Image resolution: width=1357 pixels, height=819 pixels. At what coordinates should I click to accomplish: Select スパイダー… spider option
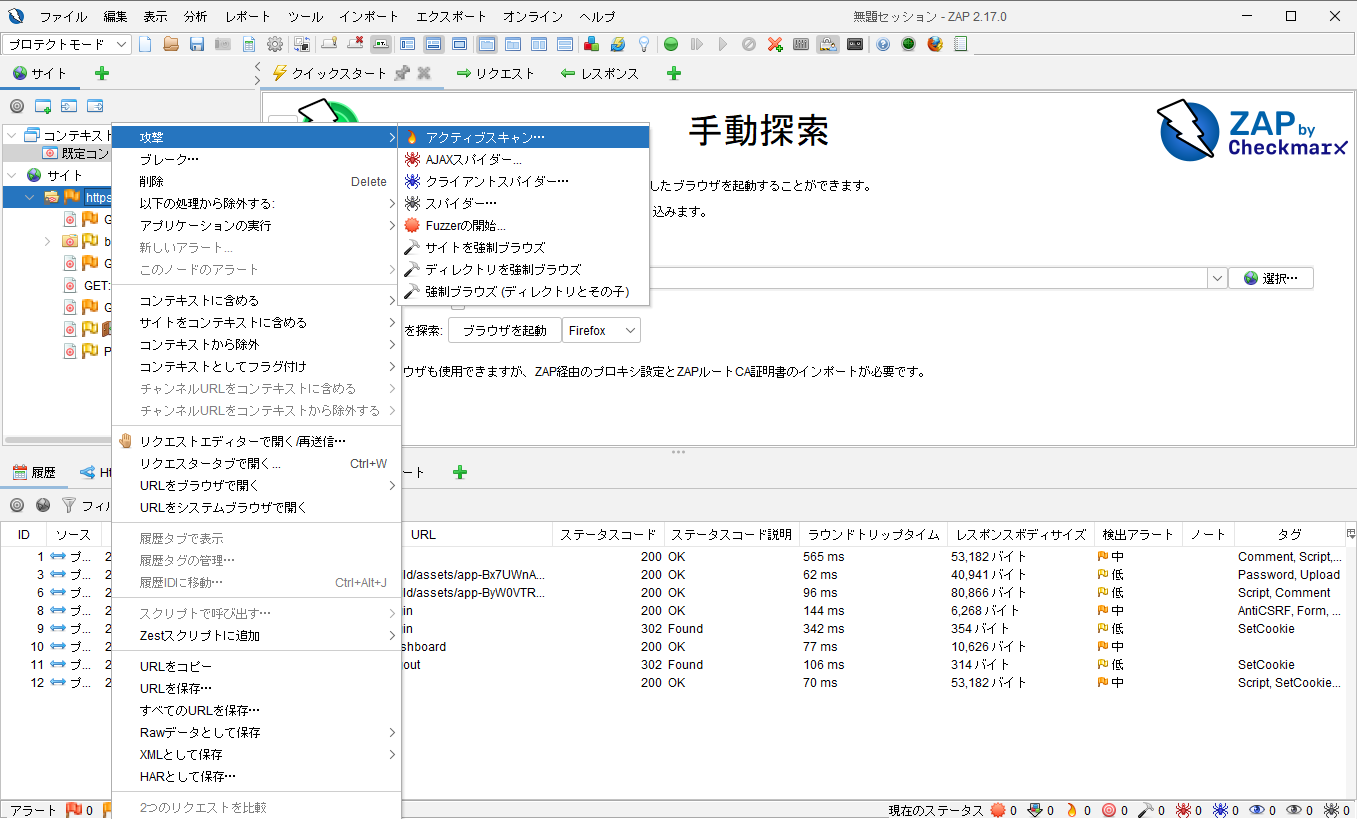click(x=524, y=203)
